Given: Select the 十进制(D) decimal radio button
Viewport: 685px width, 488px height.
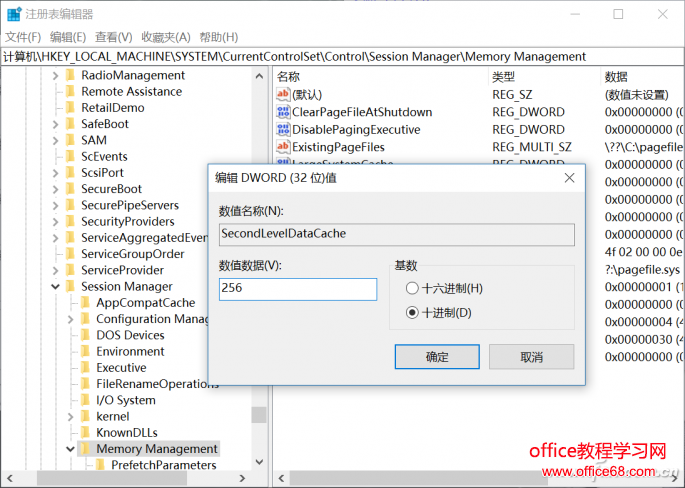Looking at the screenshot, I should click(x=412, y=312).
